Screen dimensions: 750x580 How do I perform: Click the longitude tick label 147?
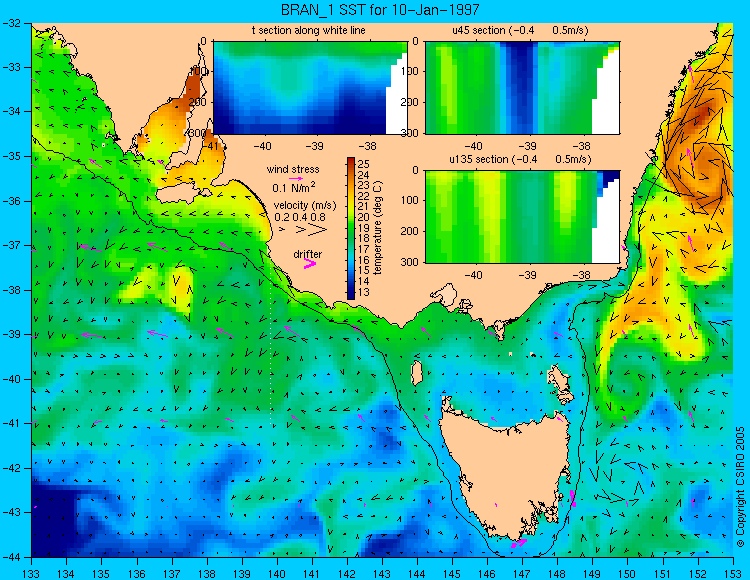[x=522, y=574]
